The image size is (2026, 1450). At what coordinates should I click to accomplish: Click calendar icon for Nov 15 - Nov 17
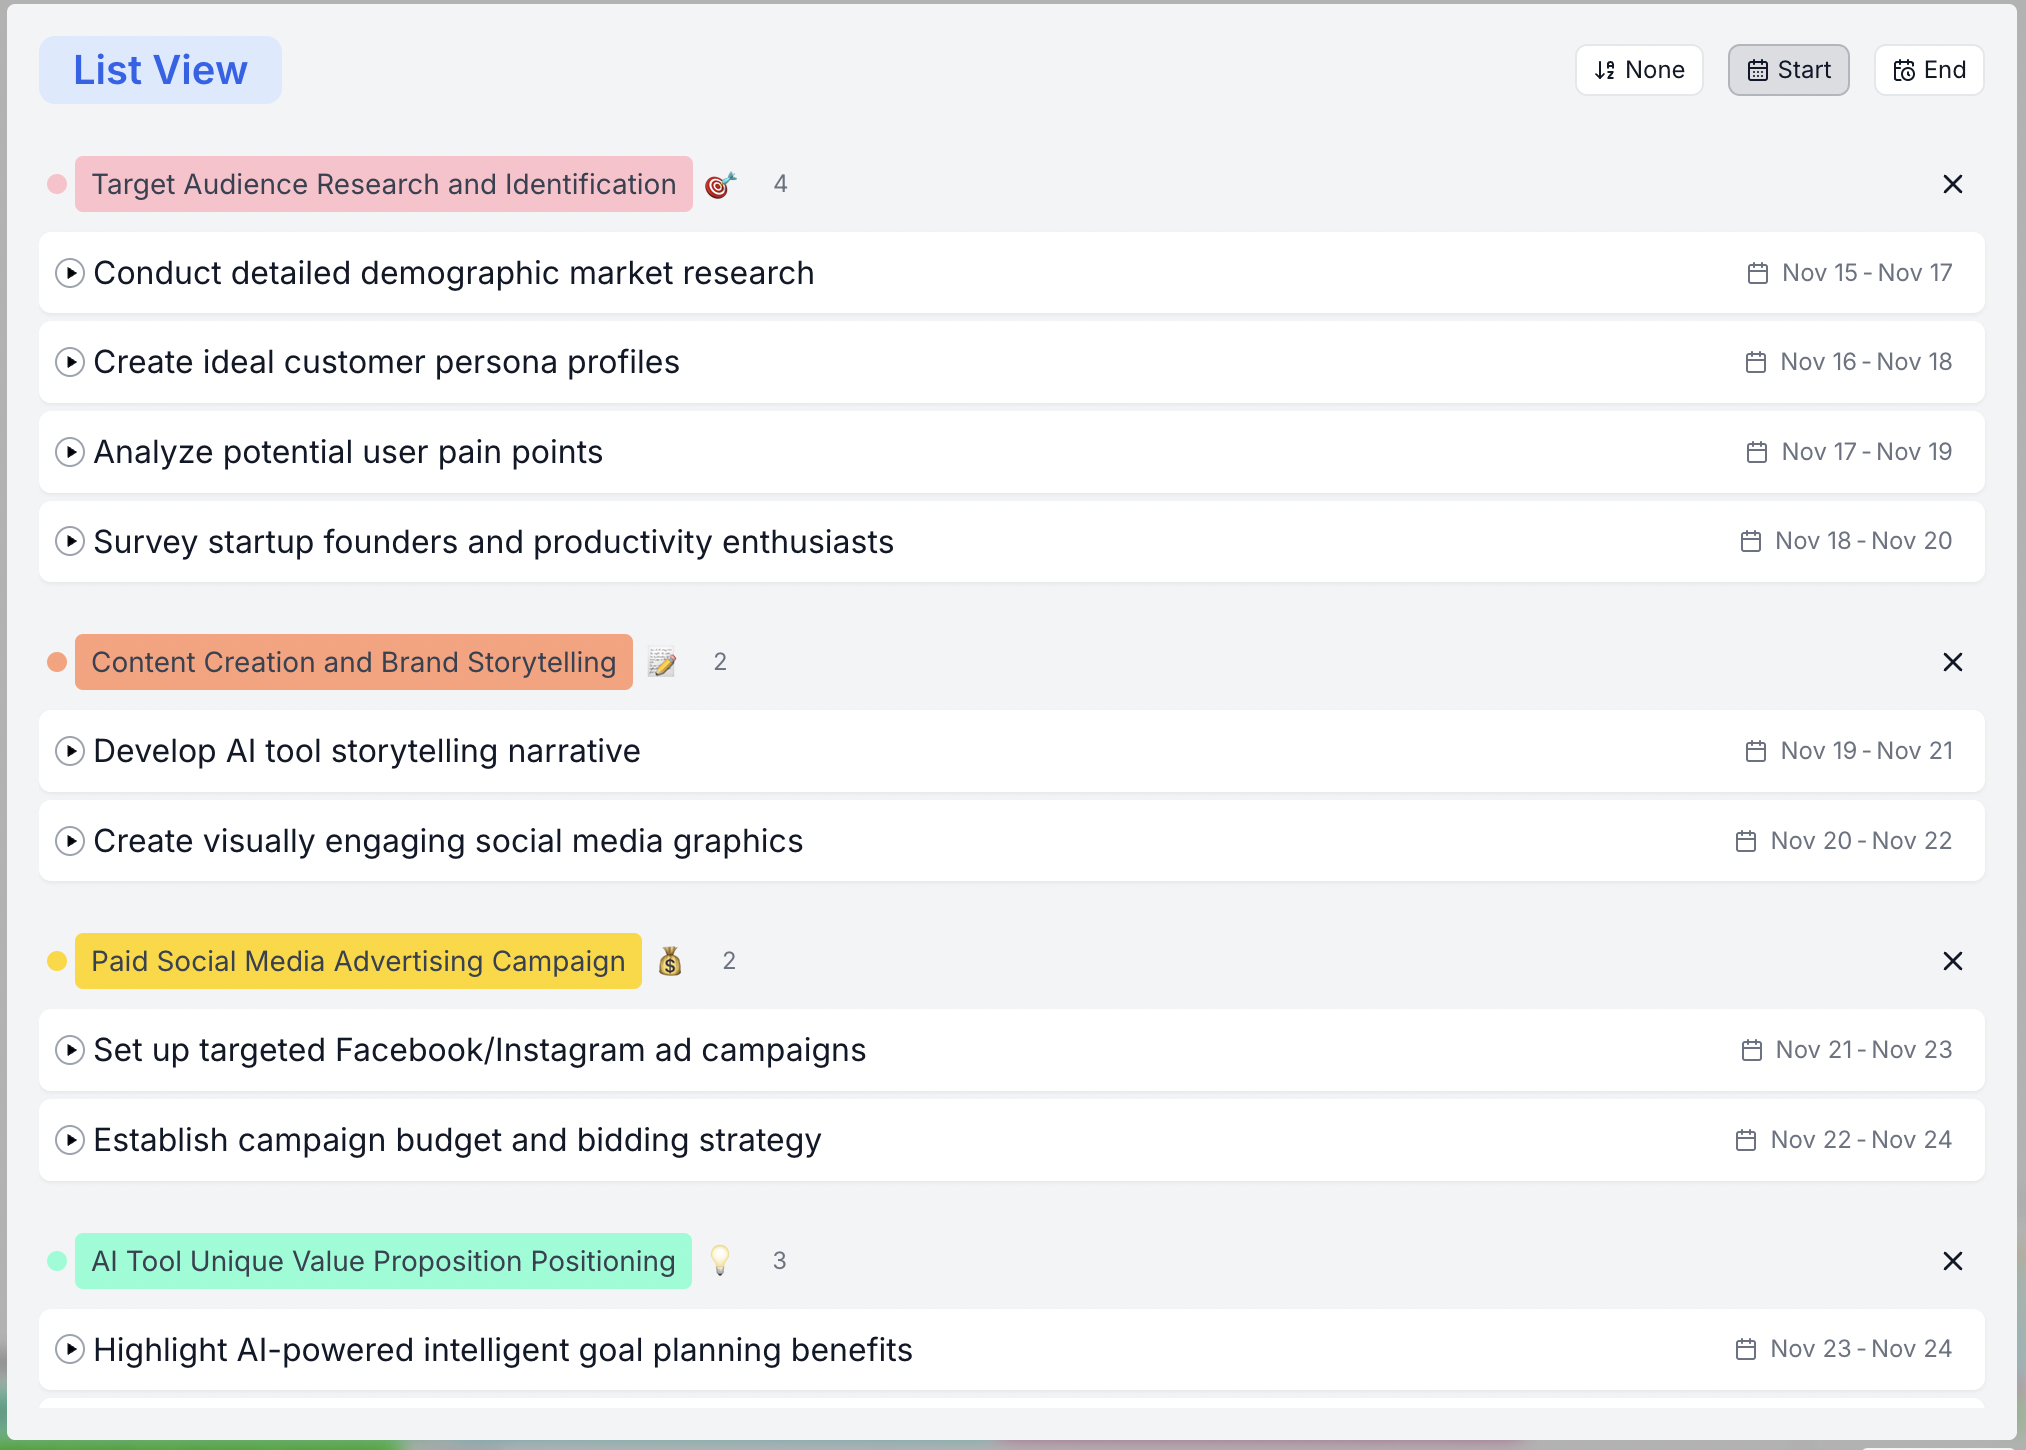[x=1757, y=273]
